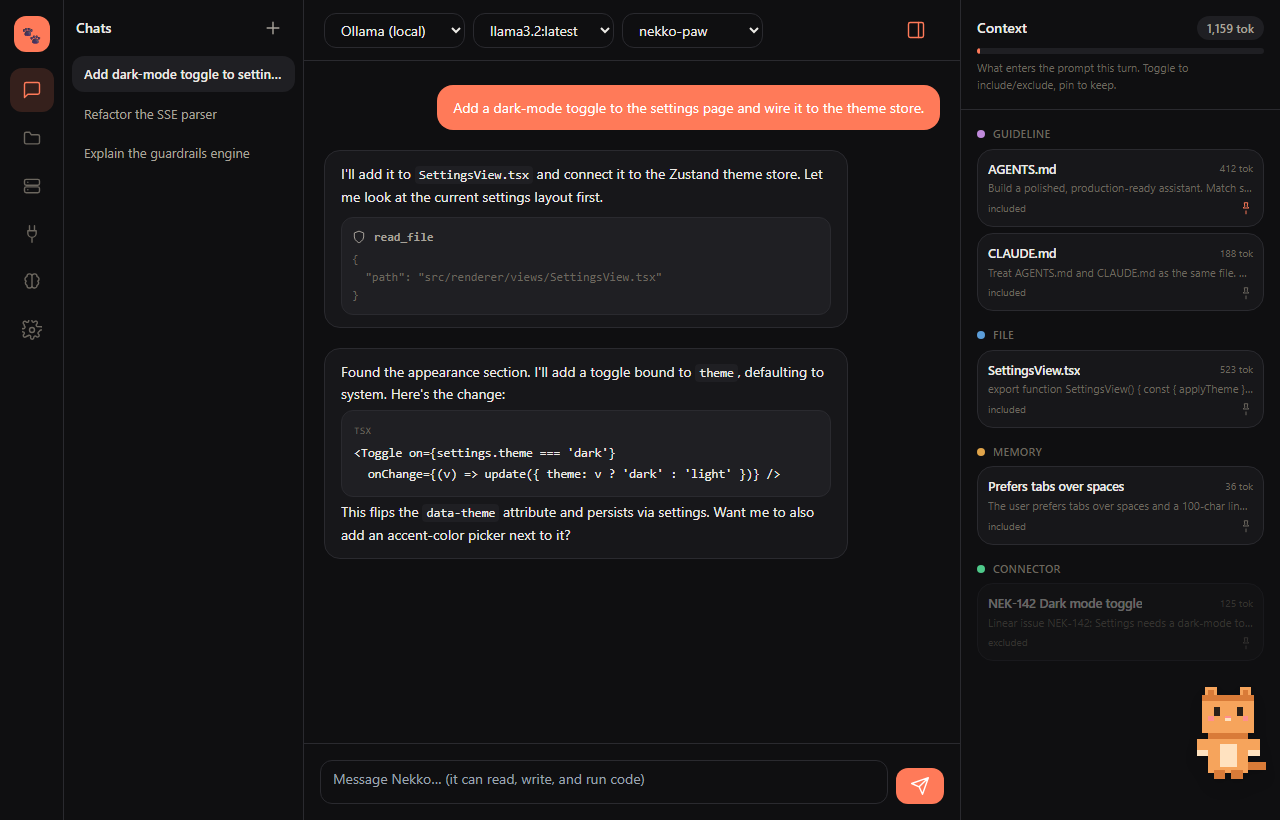The height and width of the screenshot is (820, 1280).
Task: Click the user's dark-mode request bubble
Action: point(688,108)
